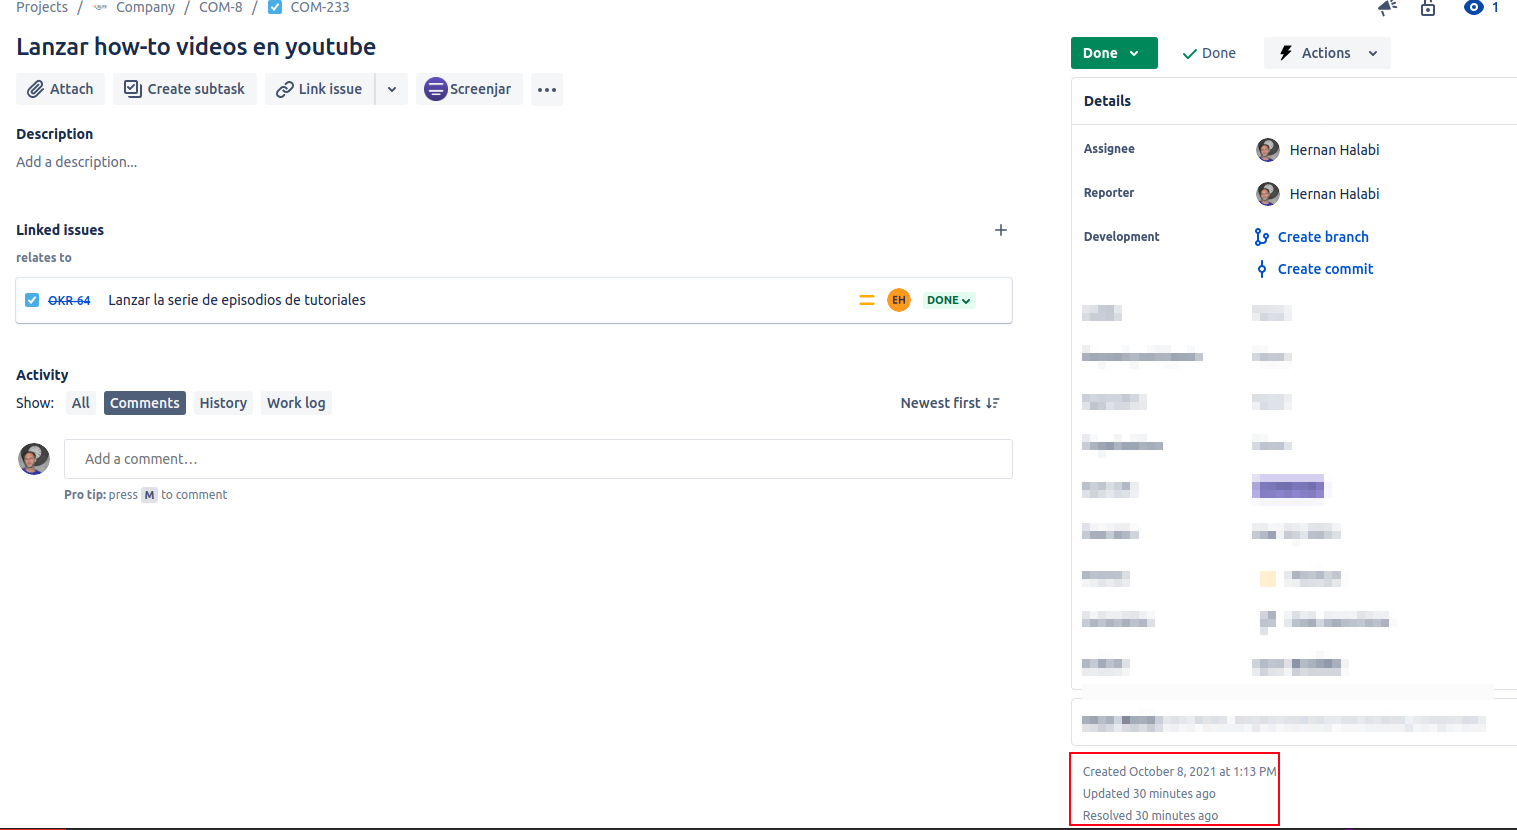Click 'Resolved 30 minutes ago' text

click(x=1150, y=816)
